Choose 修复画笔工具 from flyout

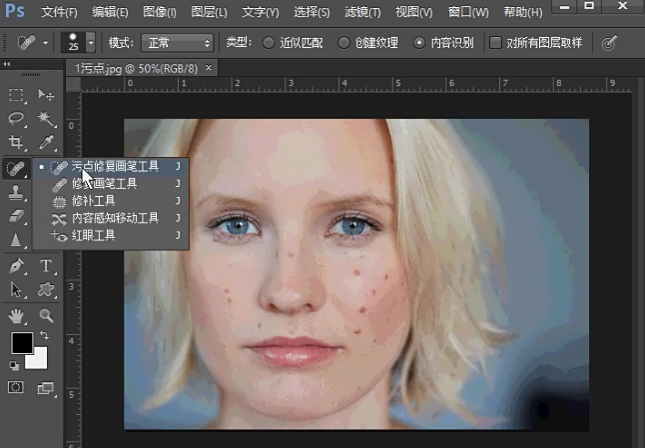tap(111, 184)
